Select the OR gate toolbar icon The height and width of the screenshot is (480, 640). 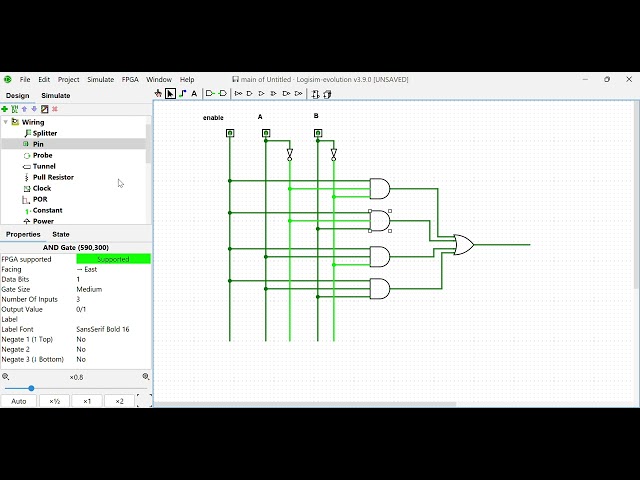coord(262,94)
